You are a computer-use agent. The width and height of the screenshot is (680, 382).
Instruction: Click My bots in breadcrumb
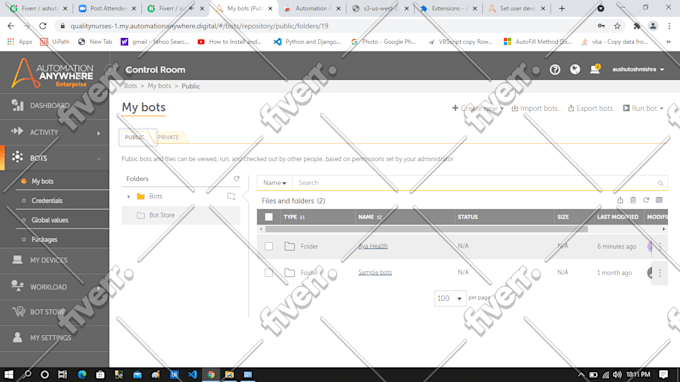tap(159, 86)
